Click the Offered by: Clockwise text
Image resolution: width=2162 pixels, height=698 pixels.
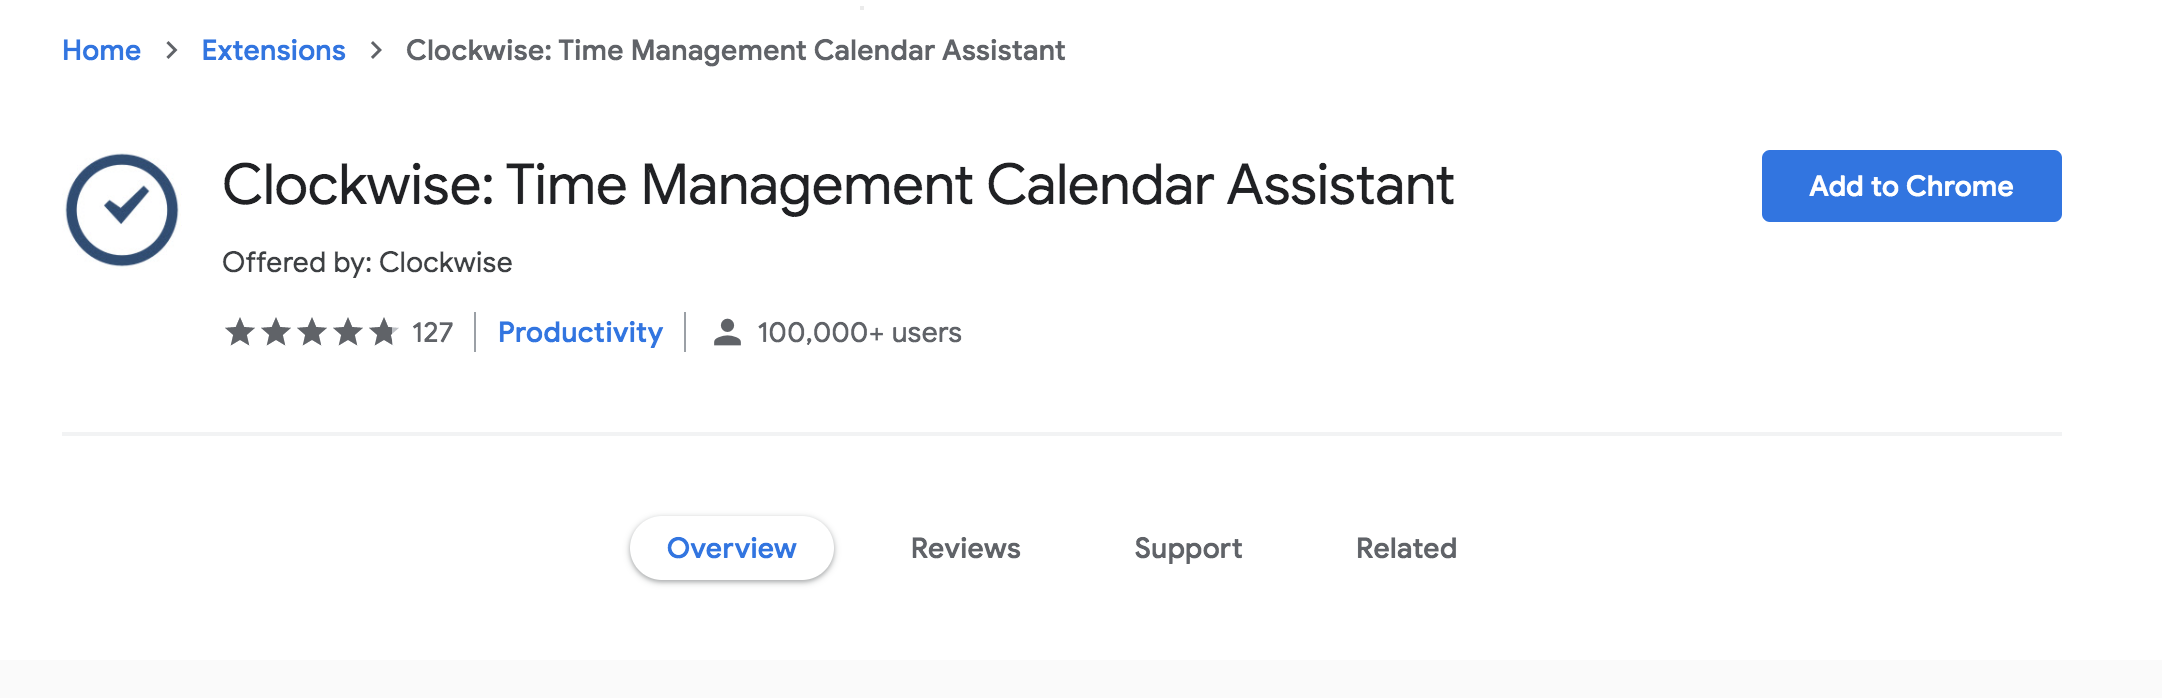tap(367, 262)
